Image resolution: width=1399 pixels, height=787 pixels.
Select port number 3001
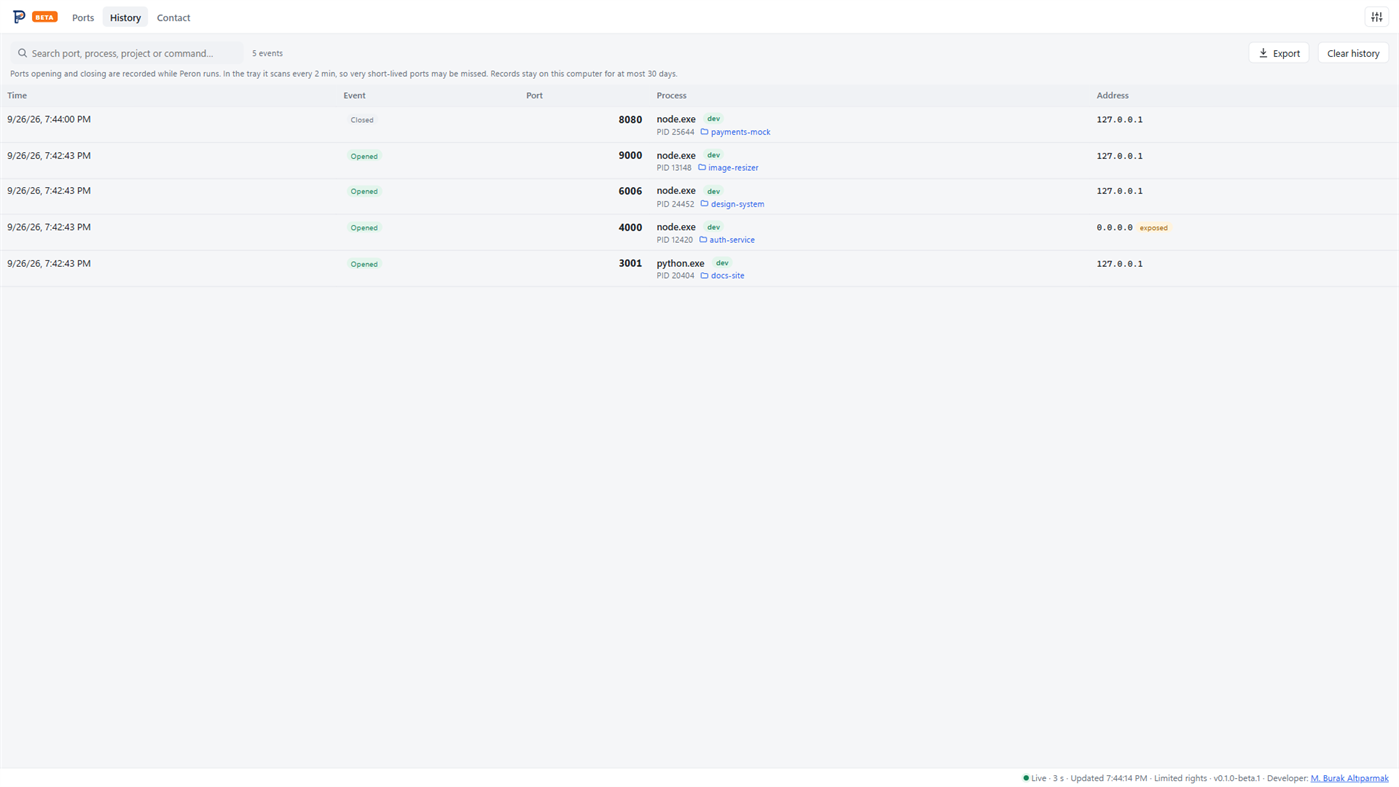[x=630, y=263]
